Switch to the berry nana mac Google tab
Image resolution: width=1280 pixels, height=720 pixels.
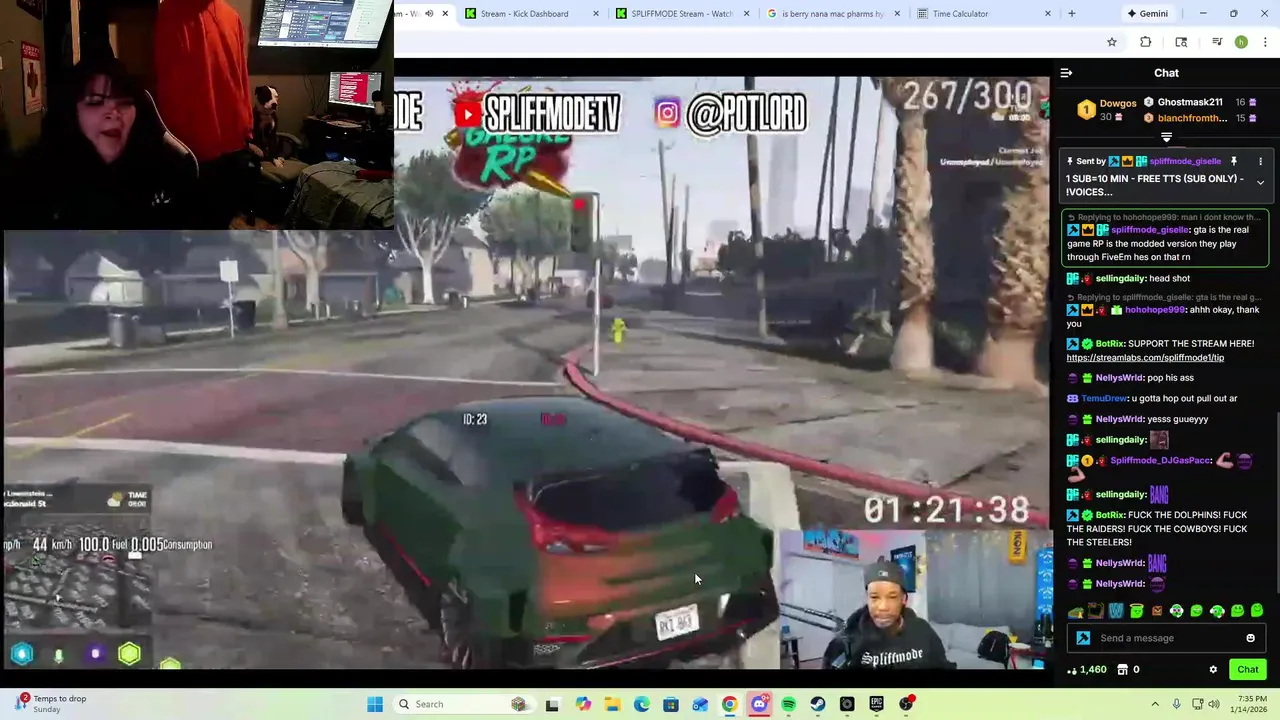click(832, 14)
